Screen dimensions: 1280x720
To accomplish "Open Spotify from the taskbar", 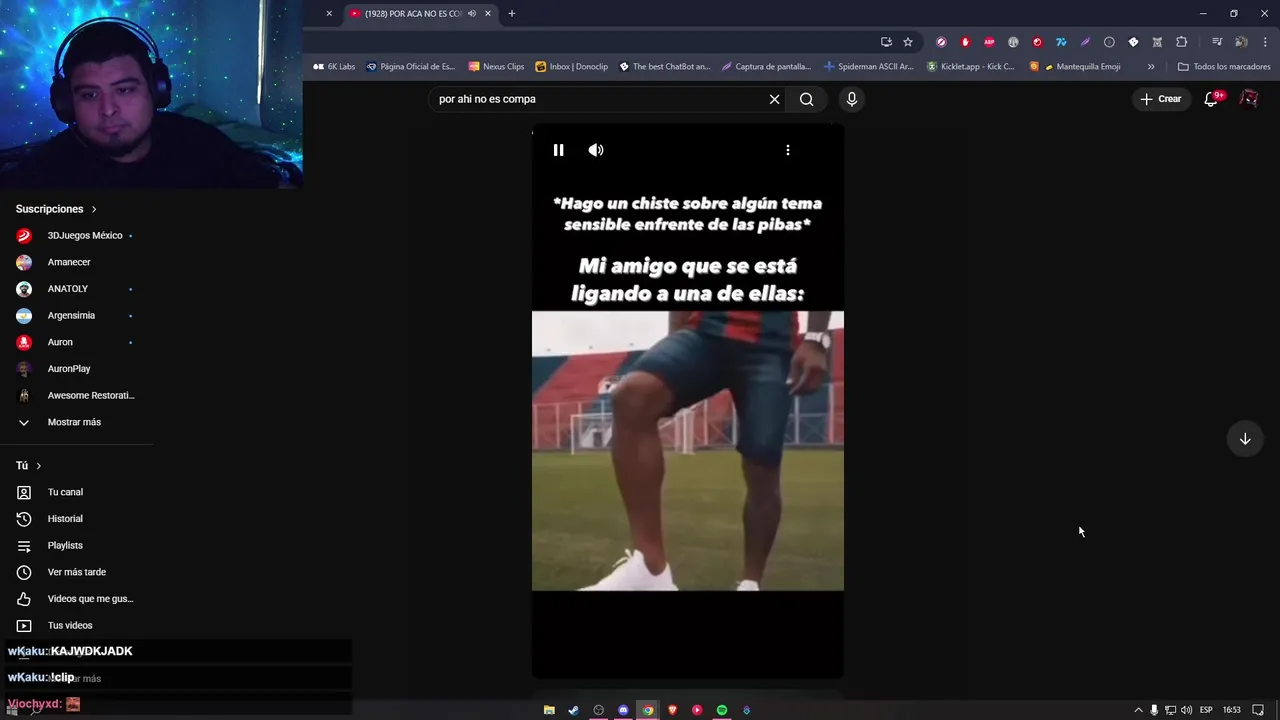I will point(722,710).
